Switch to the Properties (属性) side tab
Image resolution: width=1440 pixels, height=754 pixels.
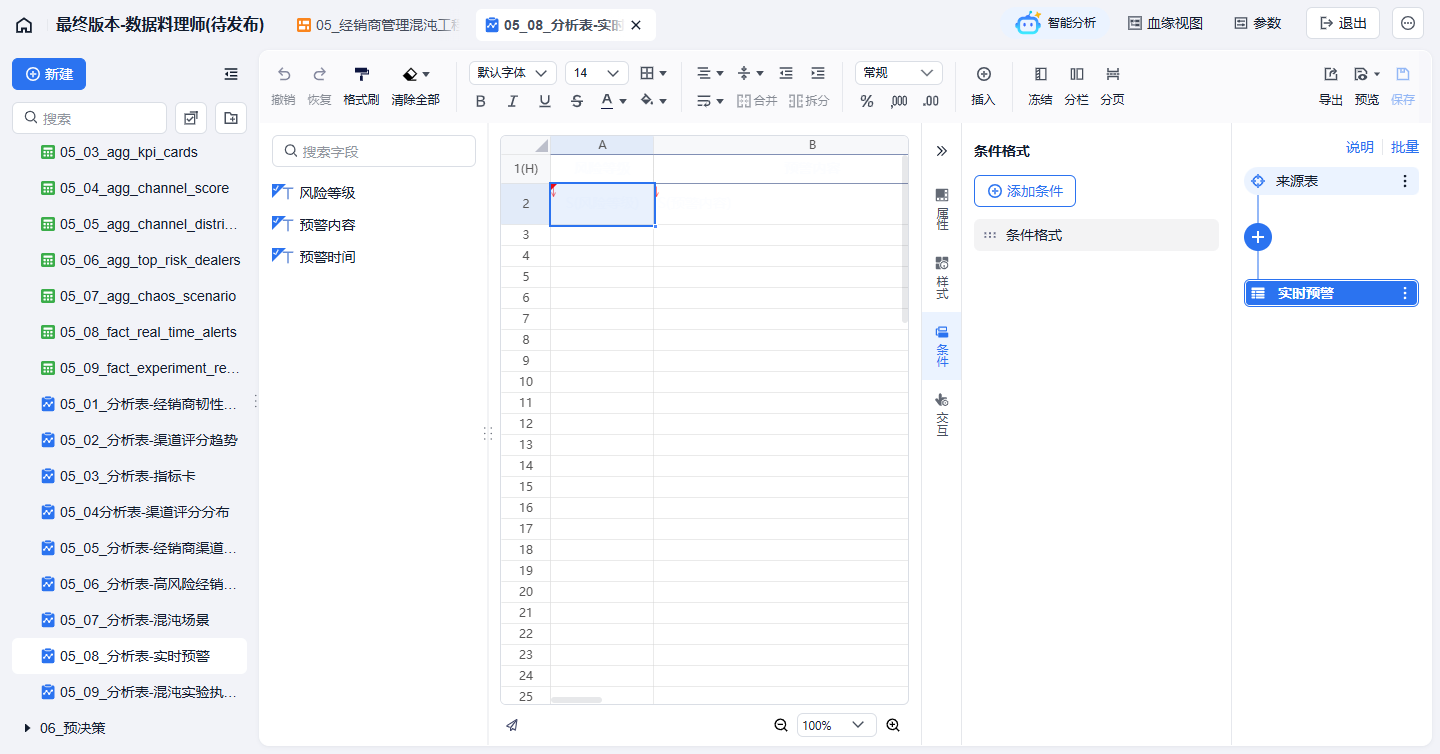[941, 208]
